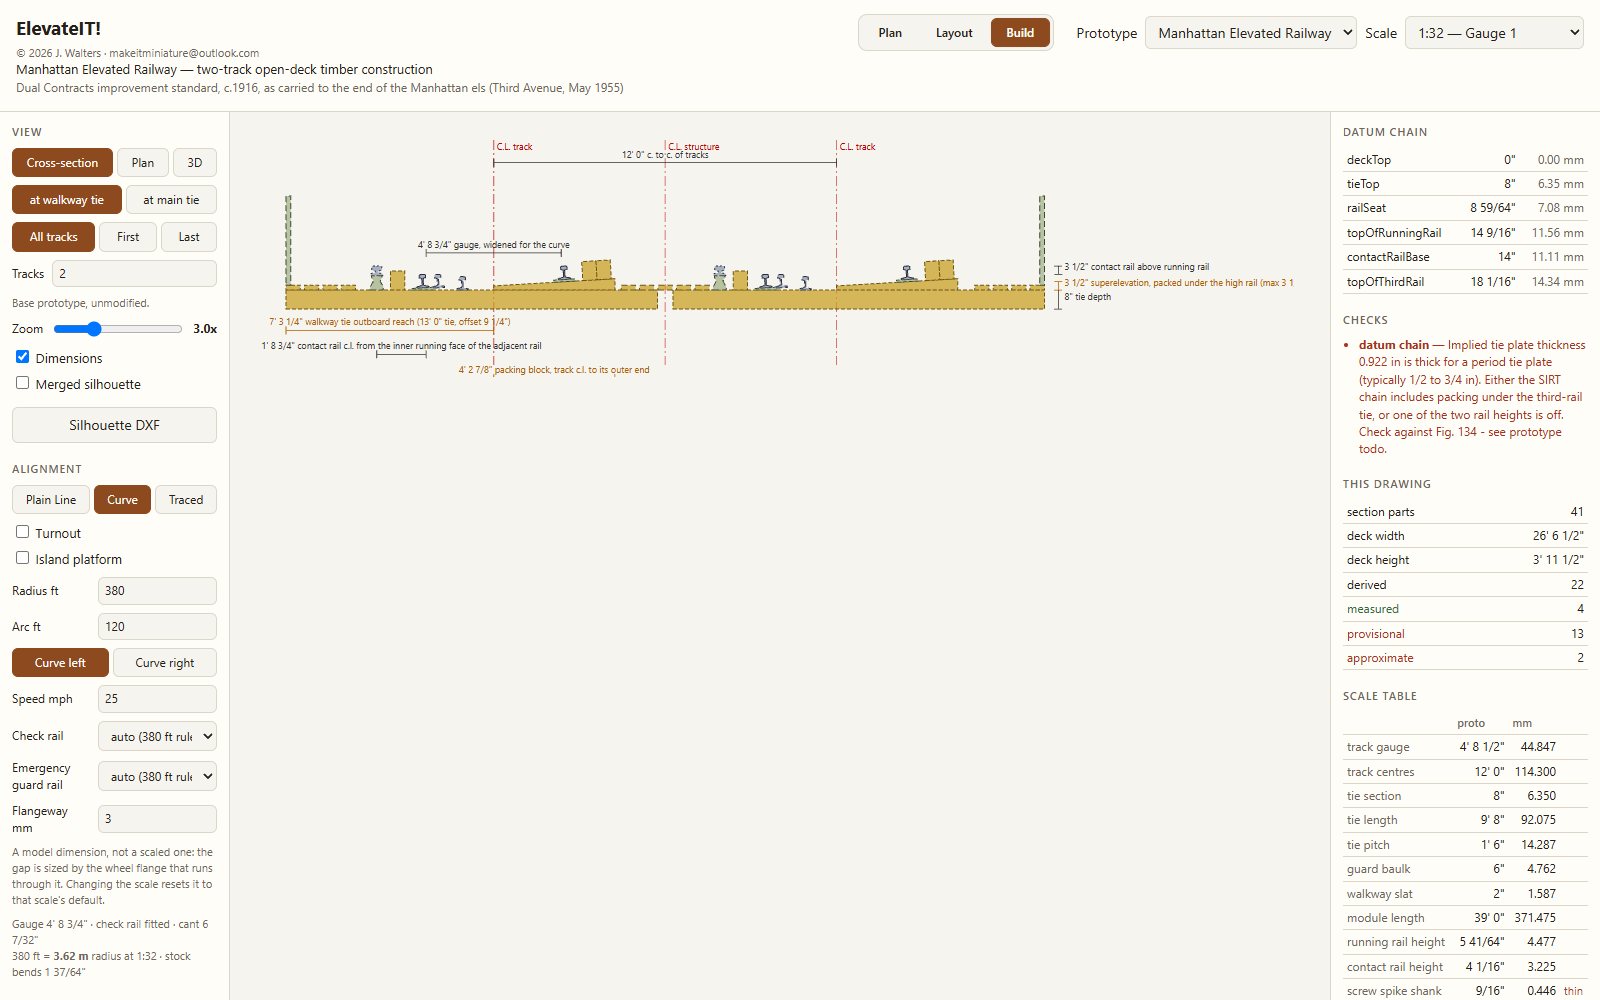Open the Layout mode tab

point(954,33)
